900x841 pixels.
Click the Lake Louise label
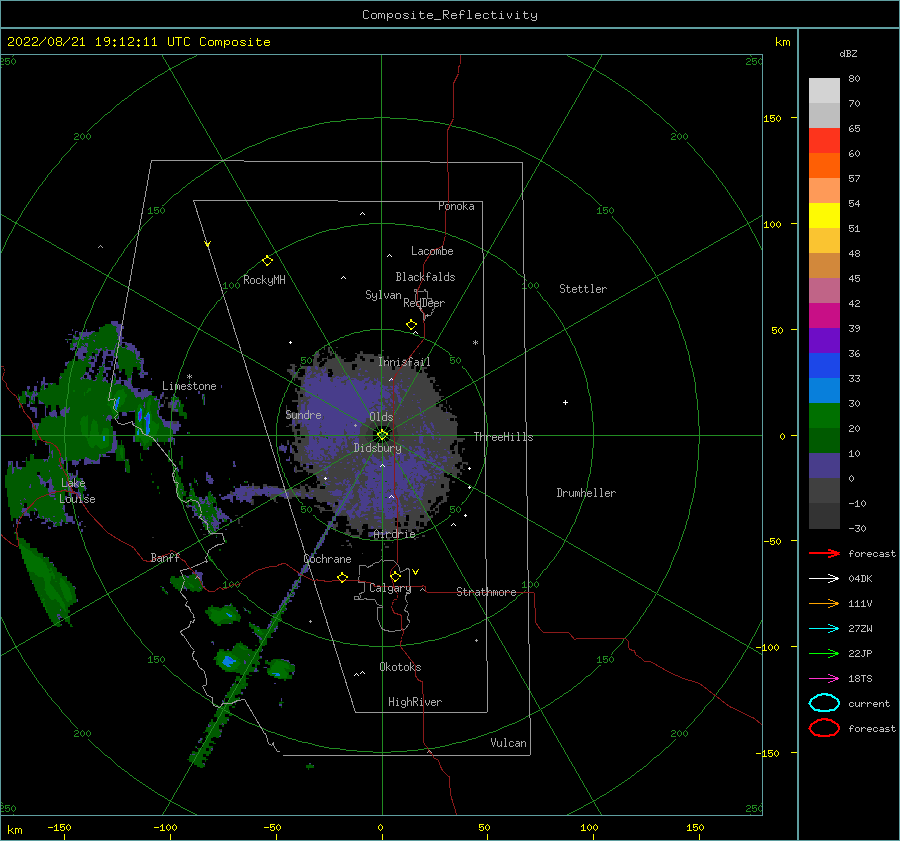click(x=77, y=491)
